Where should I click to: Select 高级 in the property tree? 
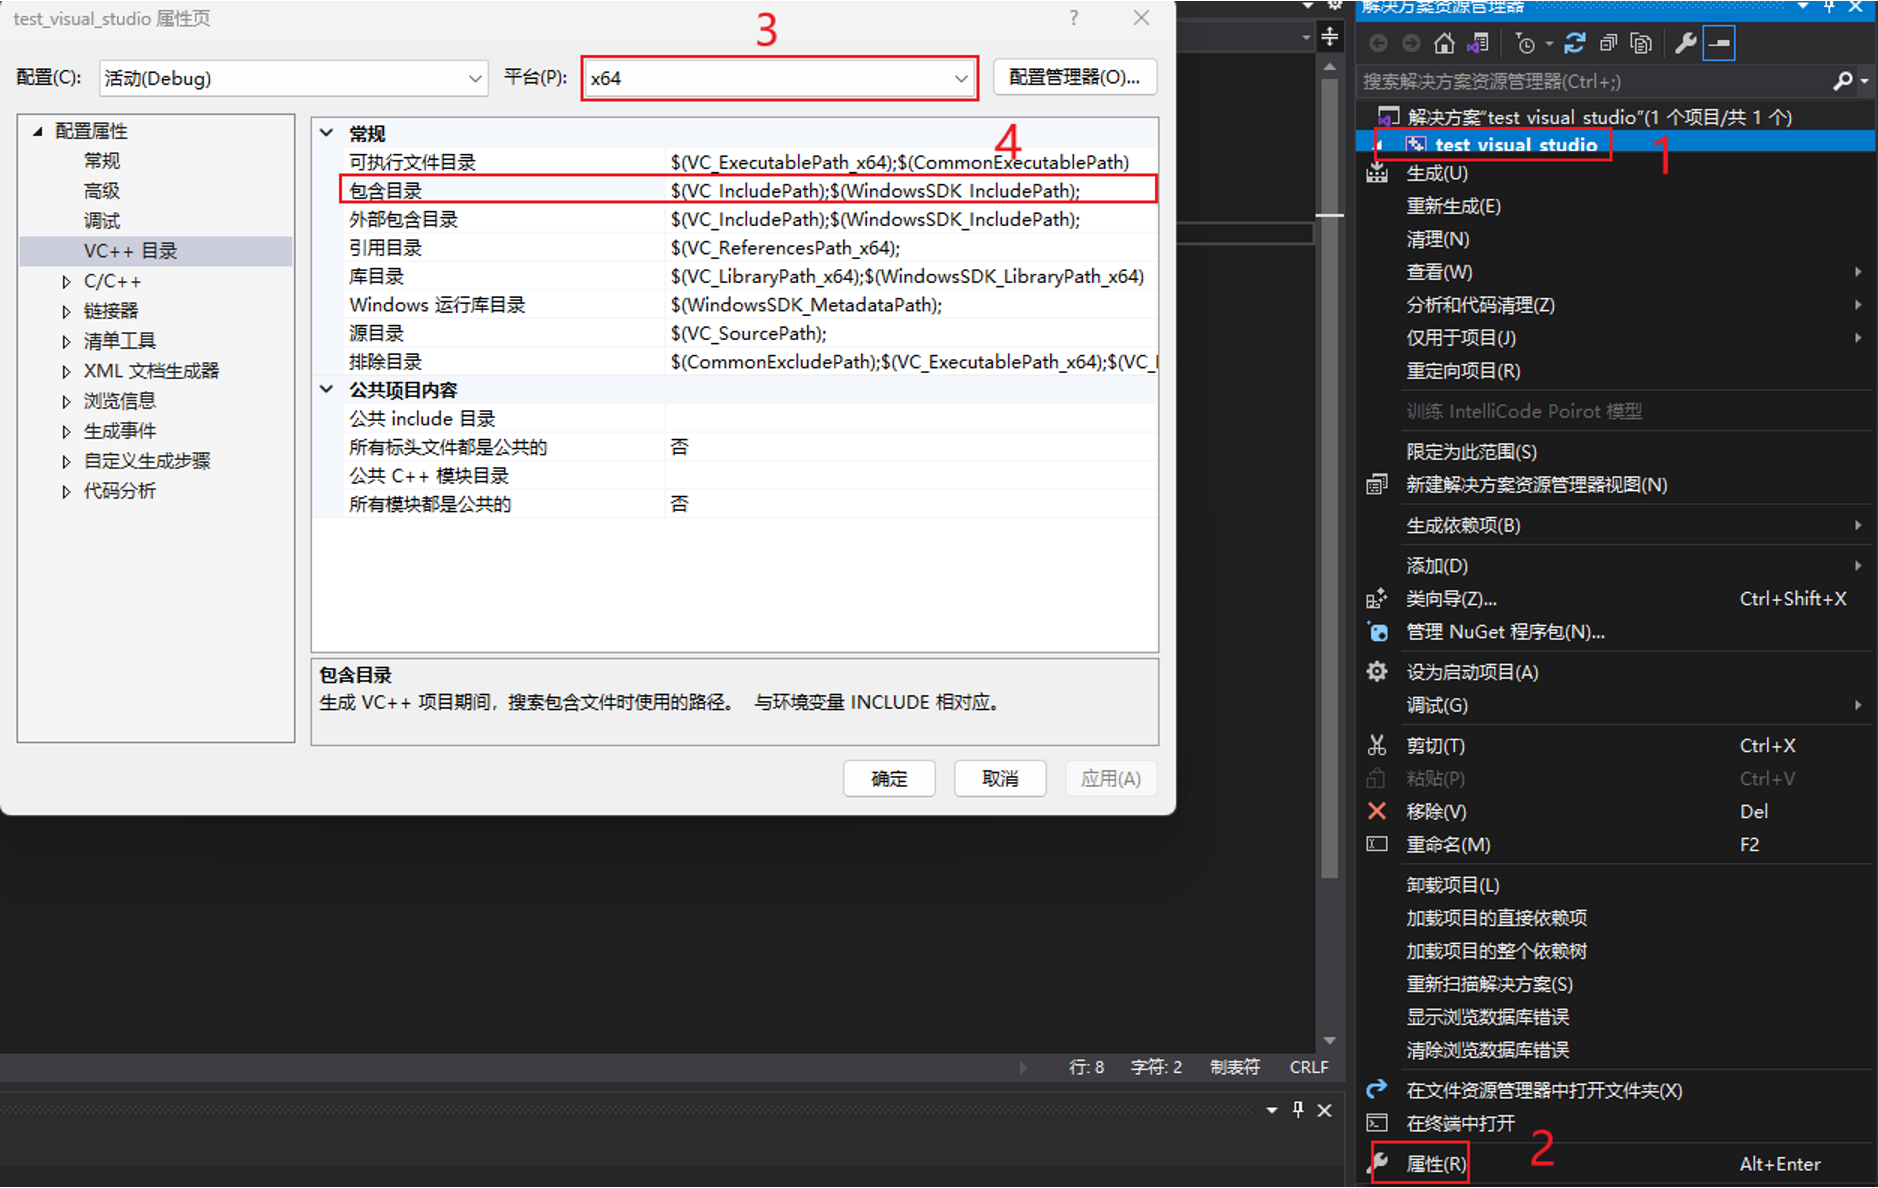[102, 191]
